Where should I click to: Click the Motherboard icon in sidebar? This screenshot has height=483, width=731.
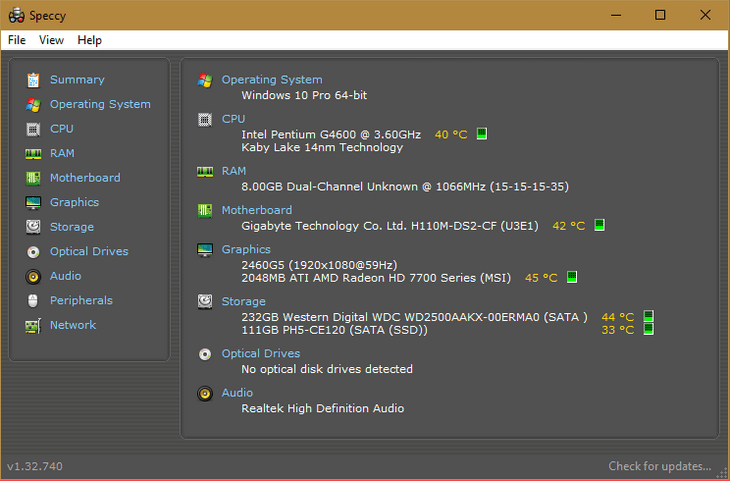point(33,178)
